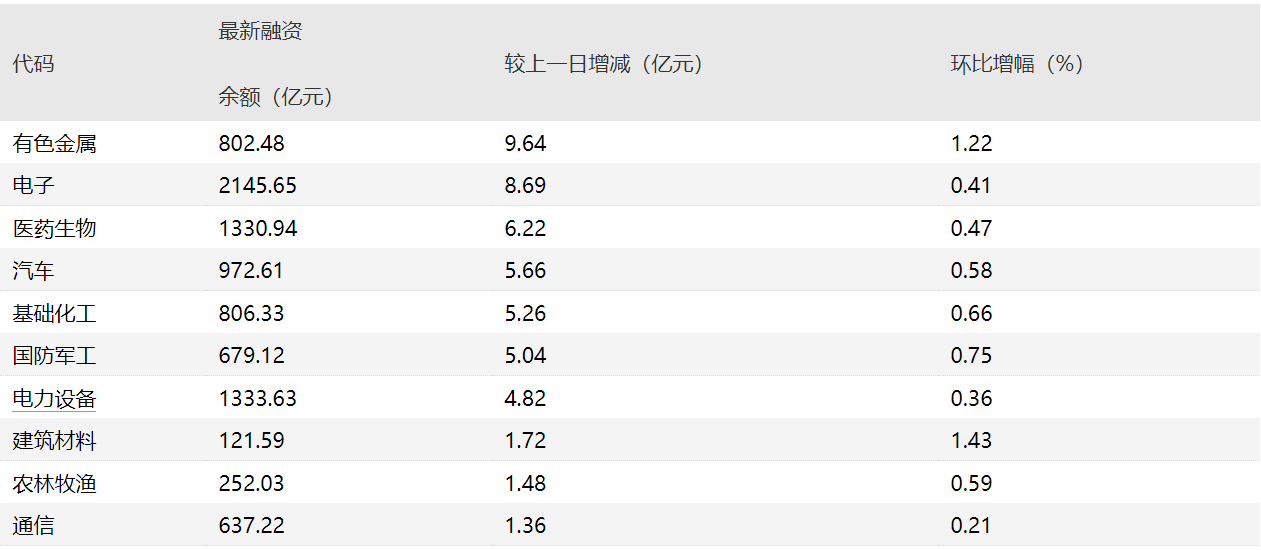Click the 医药生物 row name

[x=55, y=228]
